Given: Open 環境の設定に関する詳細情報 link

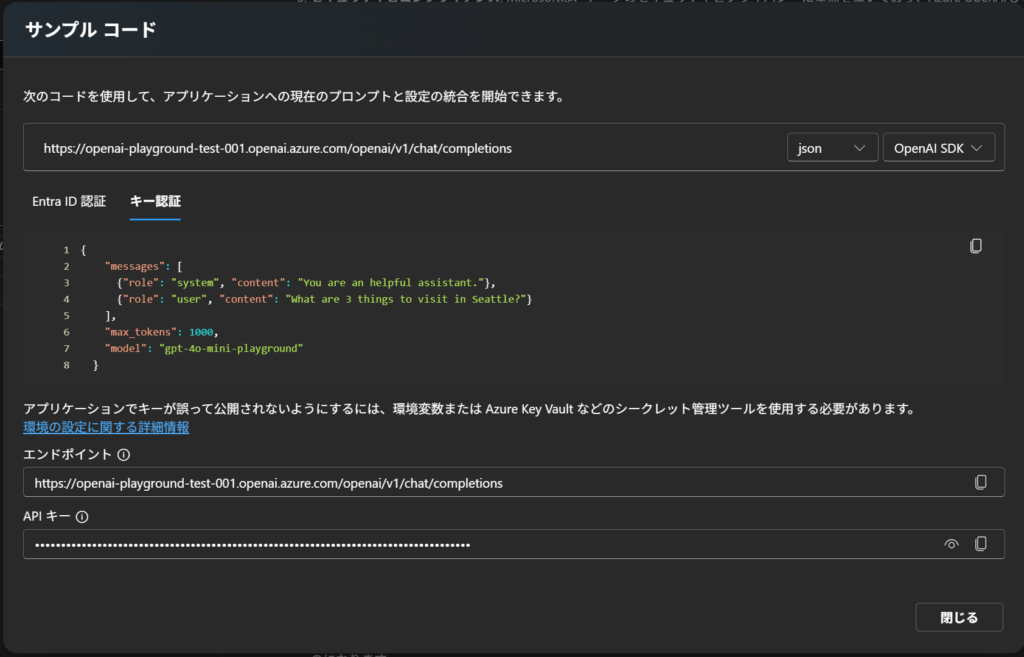Looking at the screenshot, I should click(x=106, y=427).
